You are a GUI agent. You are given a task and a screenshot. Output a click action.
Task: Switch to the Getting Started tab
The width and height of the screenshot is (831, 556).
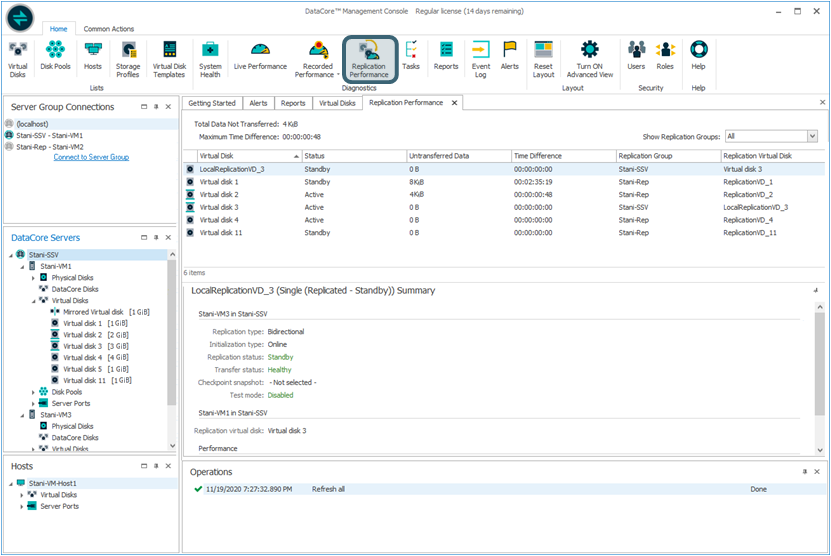[212, 103]
